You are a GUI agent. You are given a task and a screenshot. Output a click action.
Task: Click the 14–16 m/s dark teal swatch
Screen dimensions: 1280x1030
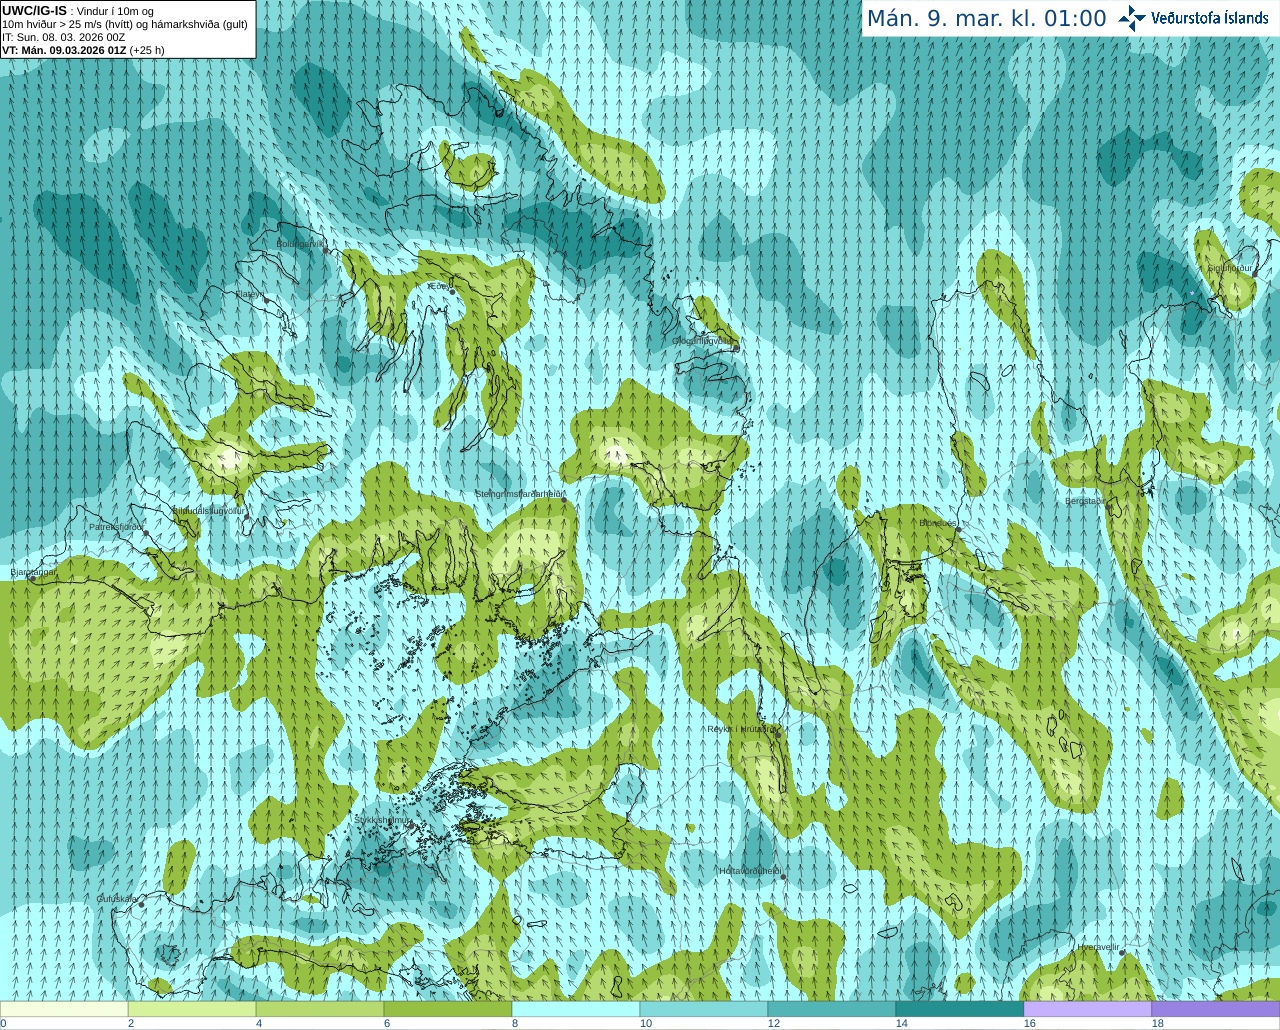pos(960,1009)
